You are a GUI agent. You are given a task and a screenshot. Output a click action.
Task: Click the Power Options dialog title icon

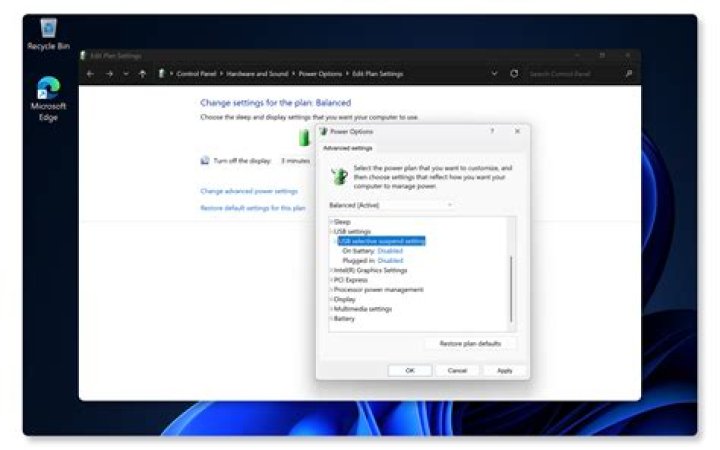323,131
